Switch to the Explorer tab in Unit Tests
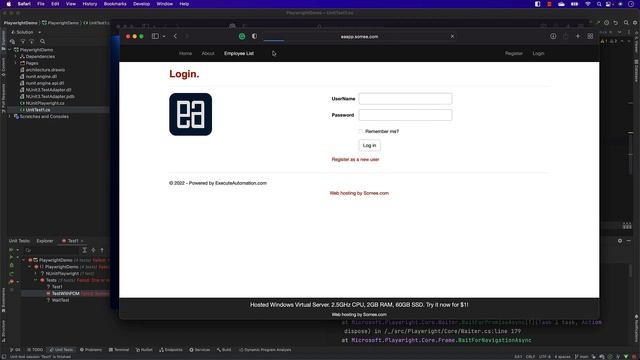 pos(45,241)
